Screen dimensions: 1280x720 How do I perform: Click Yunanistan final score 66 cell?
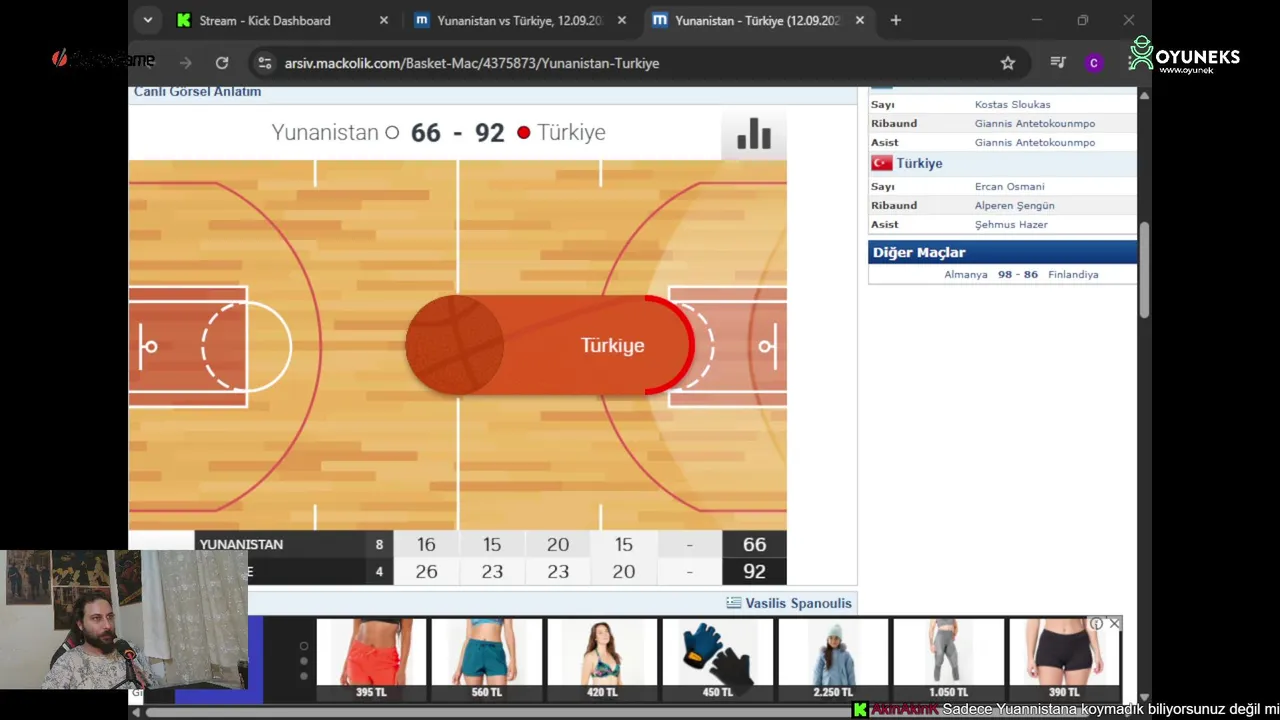click(754, 544)
